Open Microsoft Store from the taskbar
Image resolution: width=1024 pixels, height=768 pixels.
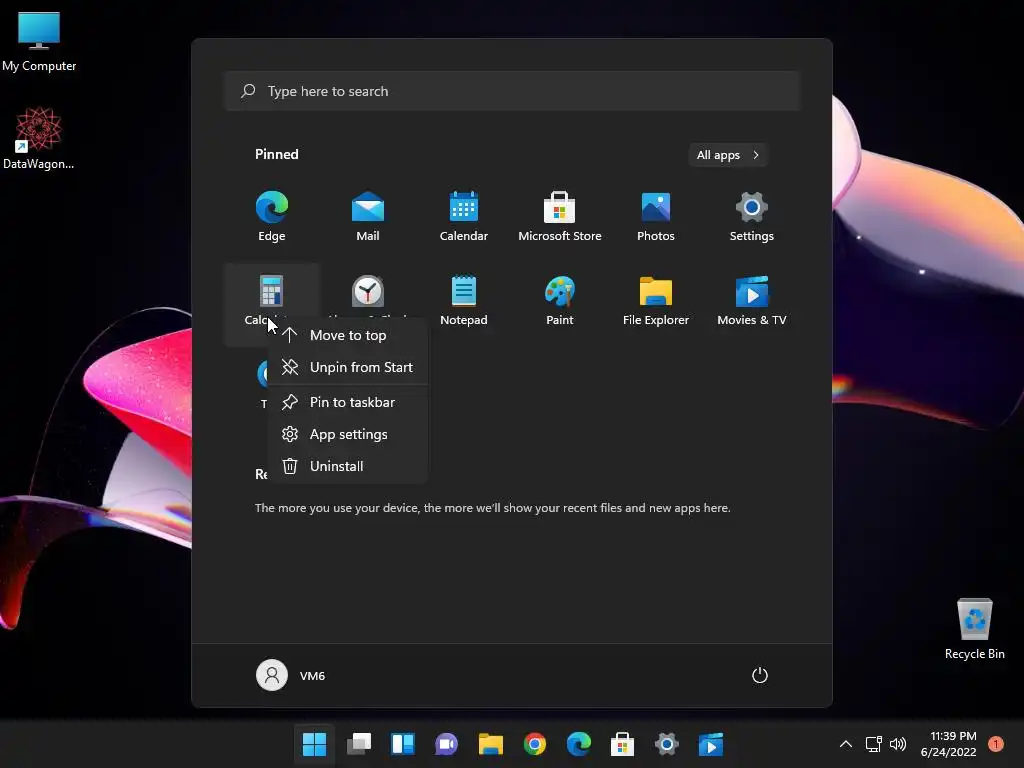pos(622,744)
